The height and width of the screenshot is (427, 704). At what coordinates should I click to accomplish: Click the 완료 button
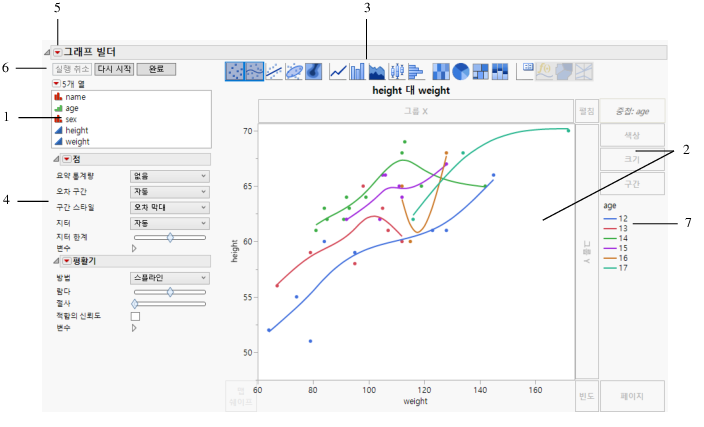pos(156,69)
